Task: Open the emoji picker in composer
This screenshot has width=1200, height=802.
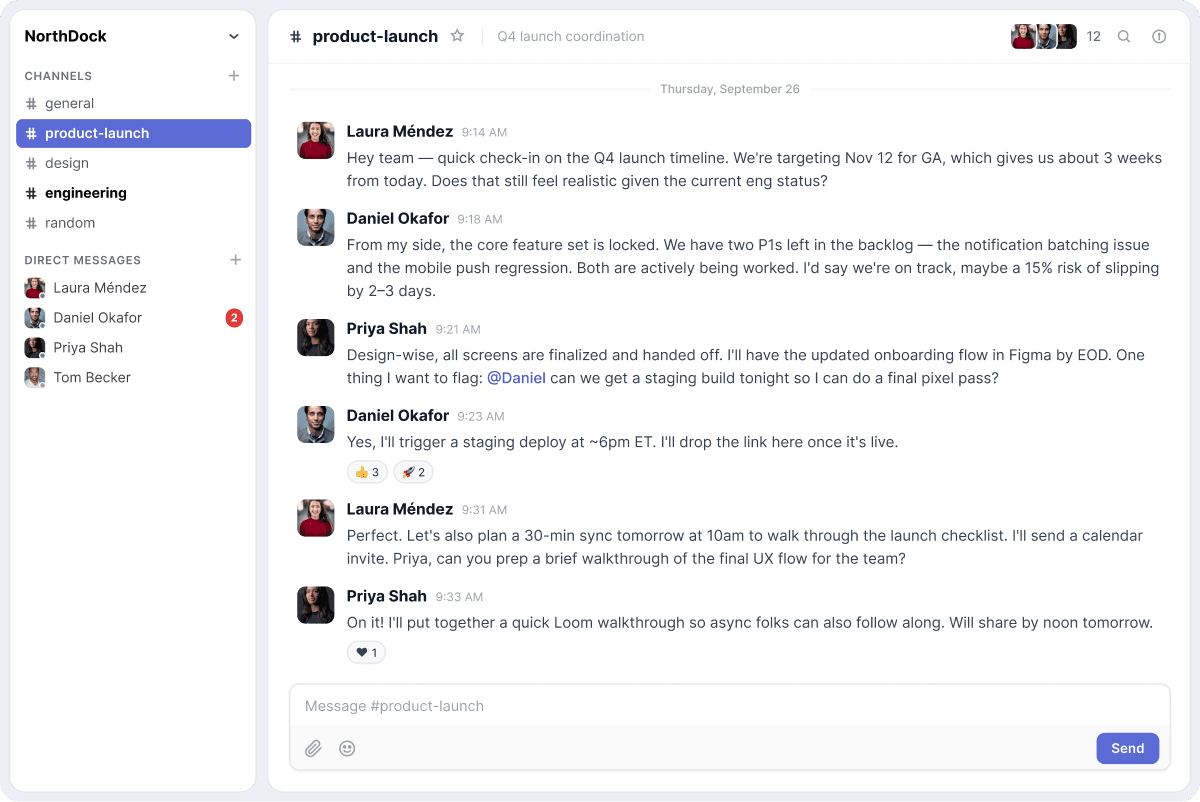Action: tap(347, 748)
